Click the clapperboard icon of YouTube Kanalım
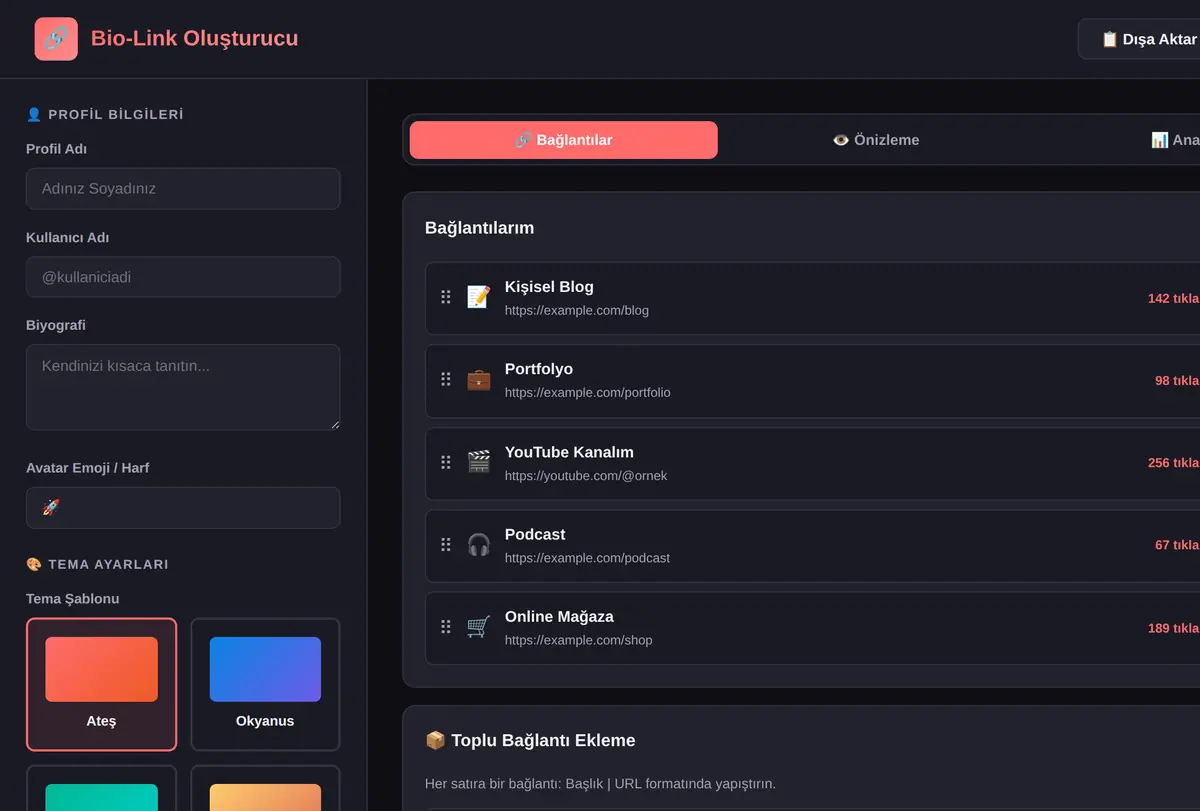Screen dimensions: 1200x811 tap(479, 462)
